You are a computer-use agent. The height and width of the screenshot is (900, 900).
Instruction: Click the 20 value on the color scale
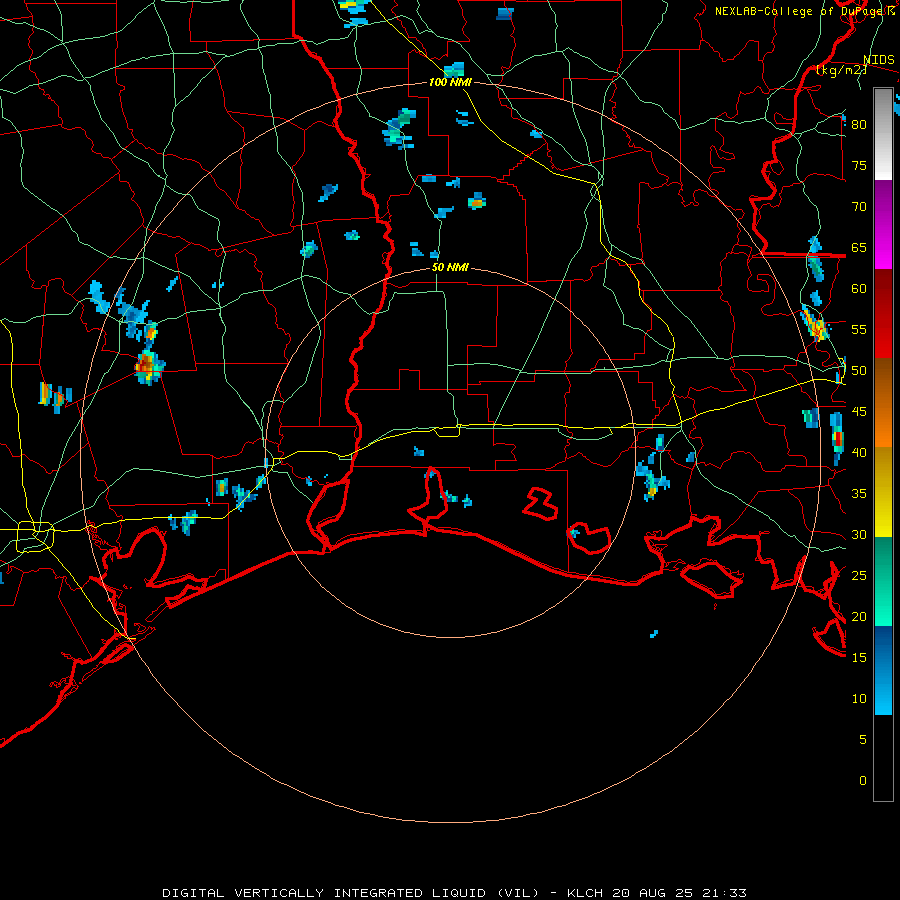tap(859, 616)
